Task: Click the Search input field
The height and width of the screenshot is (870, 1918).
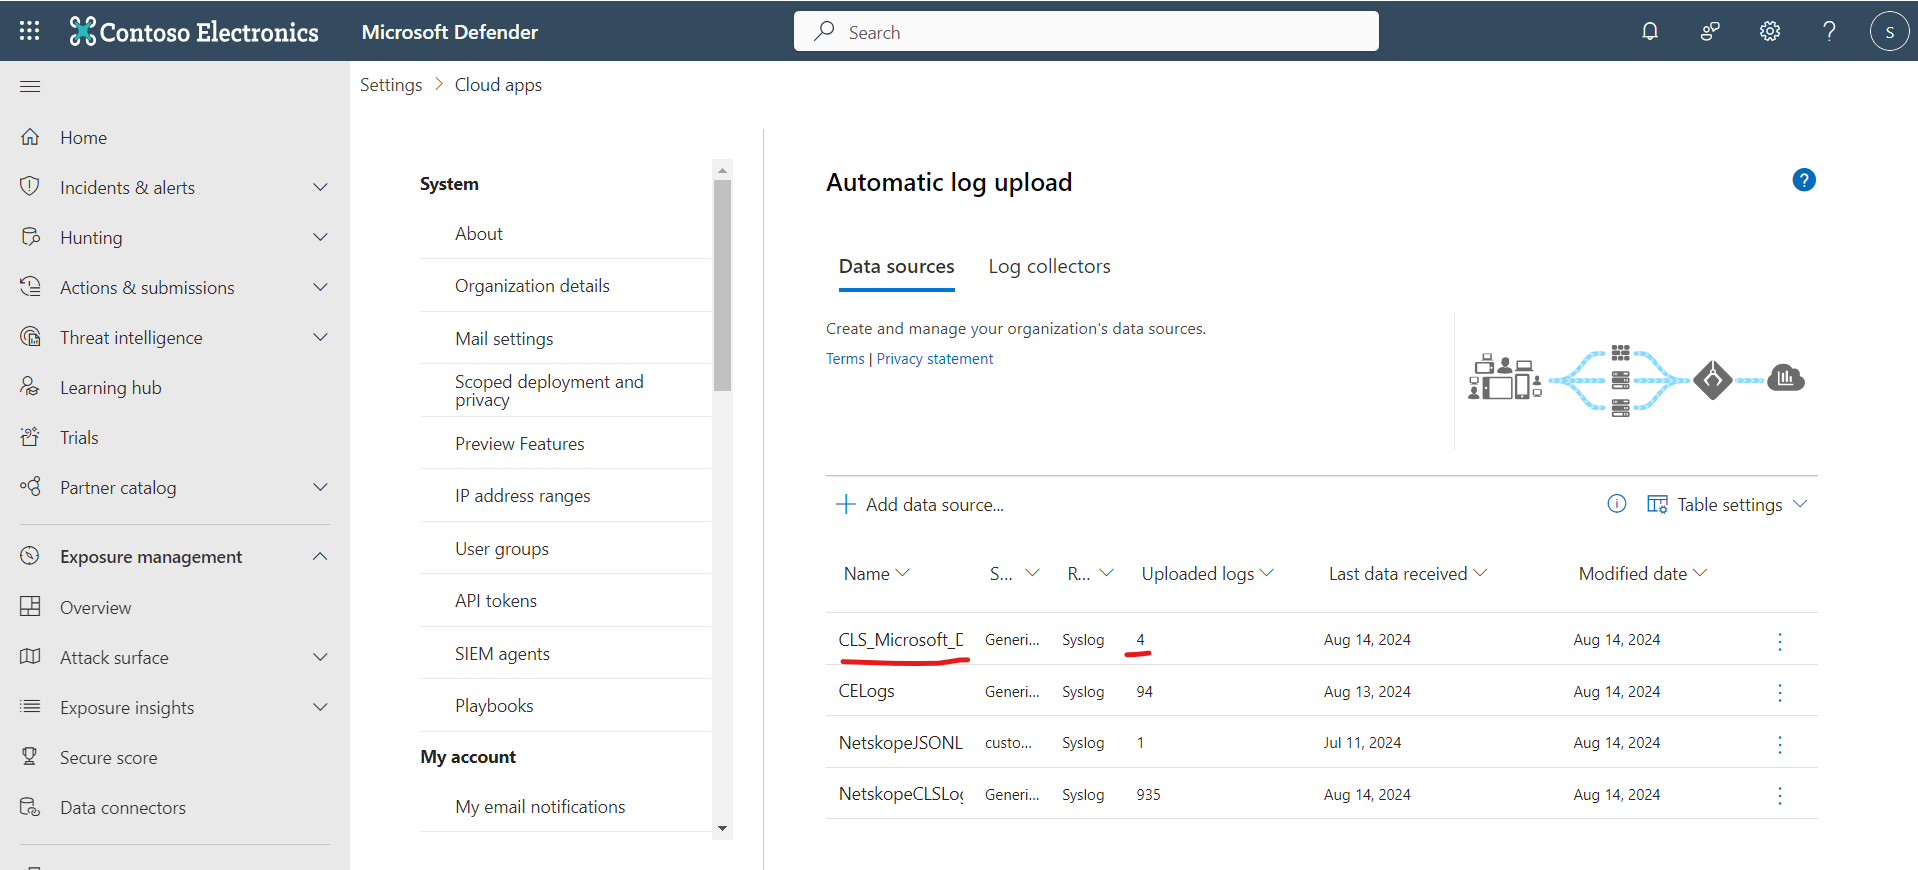Action: [1086, 31]
